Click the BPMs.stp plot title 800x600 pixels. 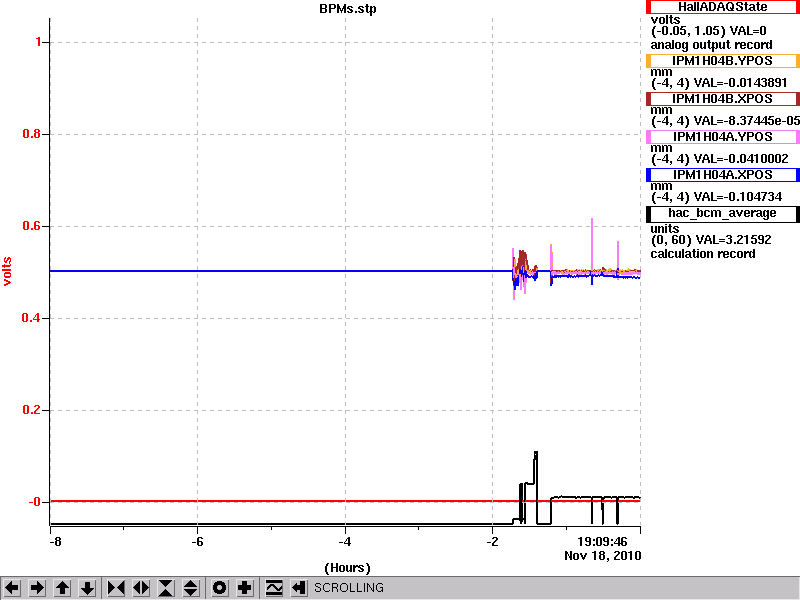(347, 9)
